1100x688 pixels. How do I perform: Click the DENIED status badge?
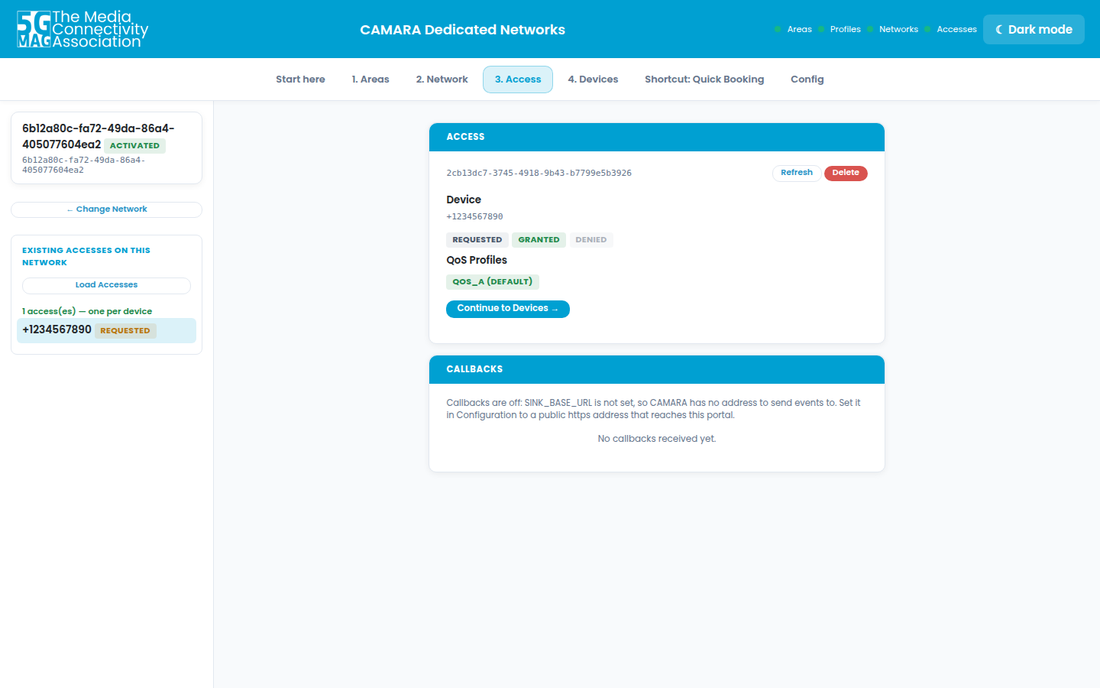coord(591,240)
